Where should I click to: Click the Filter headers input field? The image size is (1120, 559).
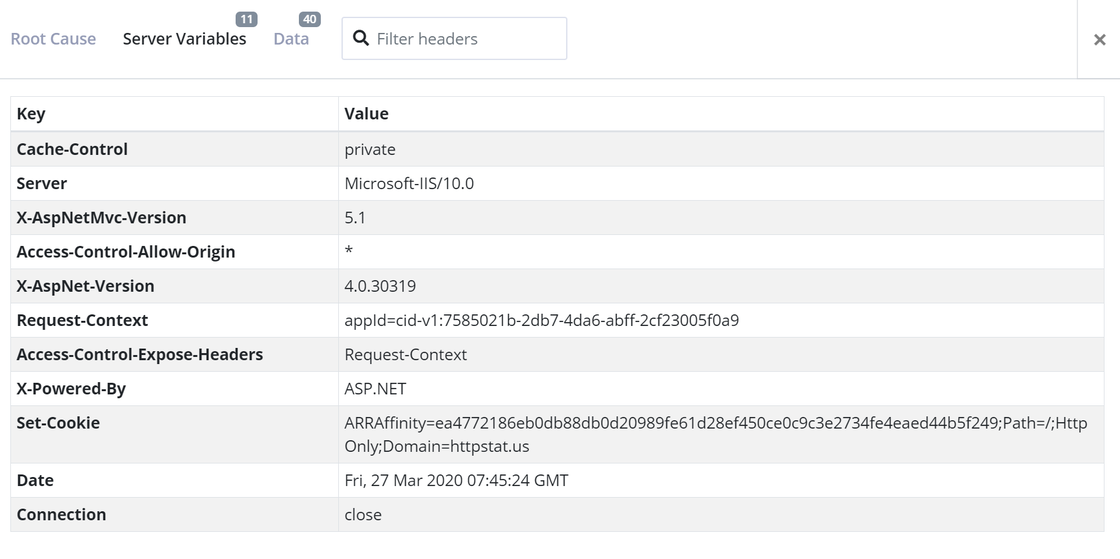tap(454, 39)
